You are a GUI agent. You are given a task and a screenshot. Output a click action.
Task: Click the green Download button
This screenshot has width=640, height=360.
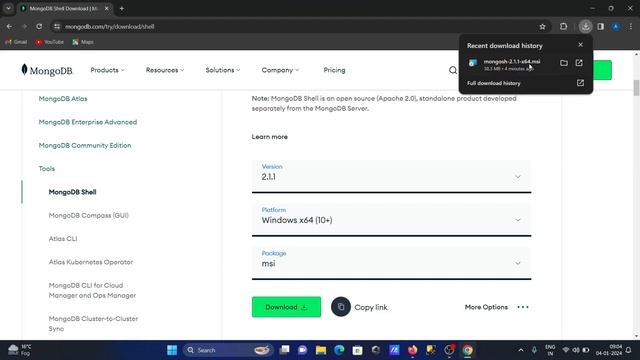[x=286, y=307]
